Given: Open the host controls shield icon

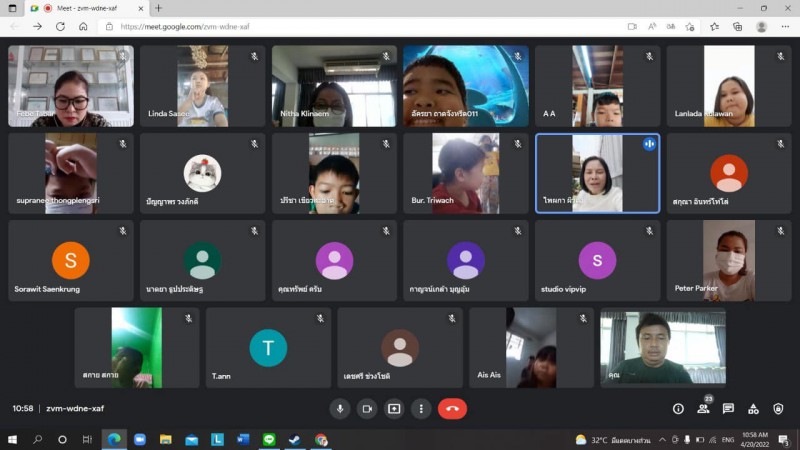Looking at the screenshot, I should tap(778, 408).
